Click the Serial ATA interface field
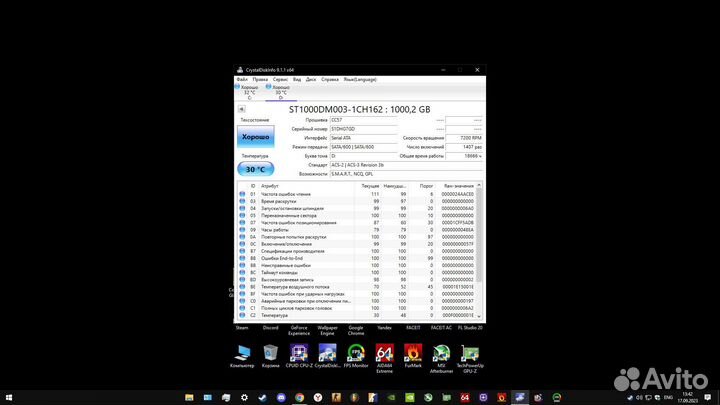 [363, 138]
